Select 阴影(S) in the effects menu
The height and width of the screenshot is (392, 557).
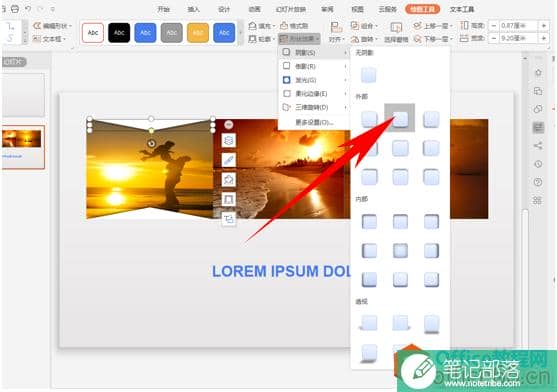[314, 53]
